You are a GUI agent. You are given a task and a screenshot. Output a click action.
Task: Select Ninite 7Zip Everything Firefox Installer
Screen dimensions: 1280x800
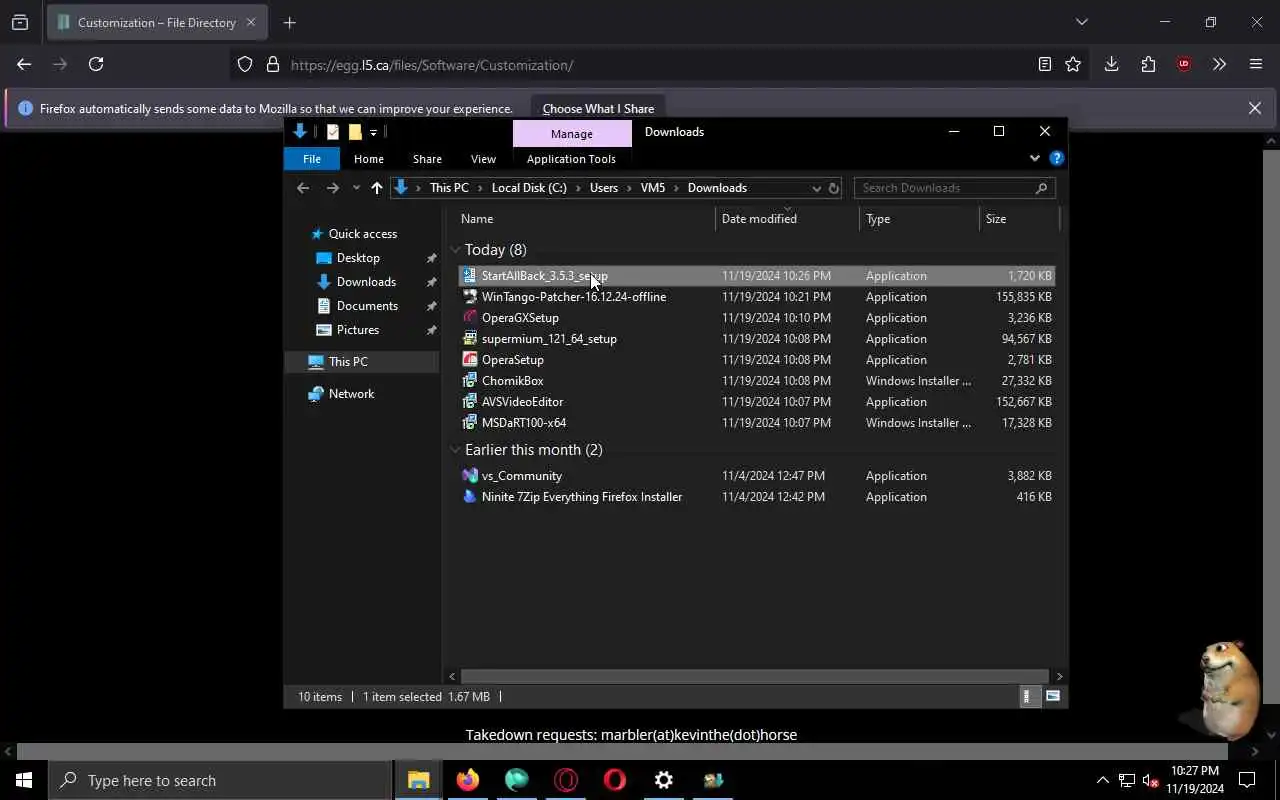(x=756, y=497)
